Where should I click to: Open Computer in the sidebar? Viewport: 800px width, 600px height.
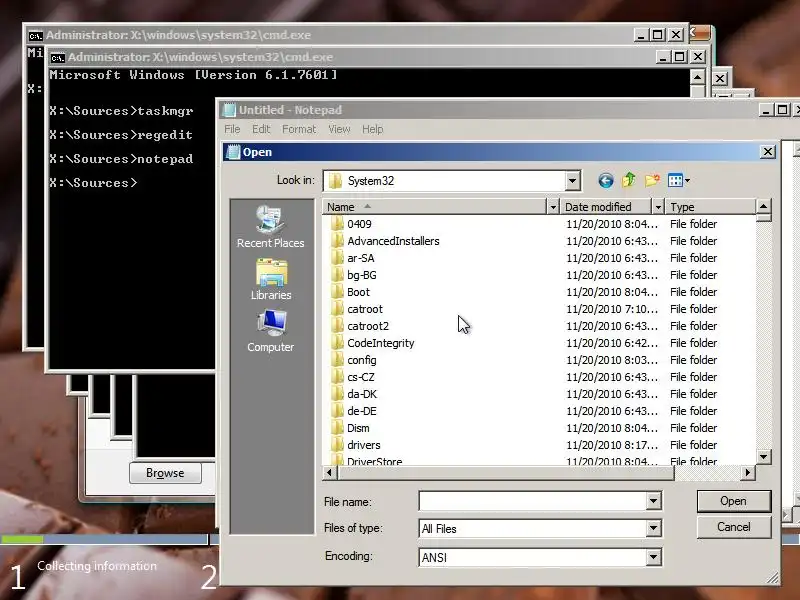click(x=270, y=331)
